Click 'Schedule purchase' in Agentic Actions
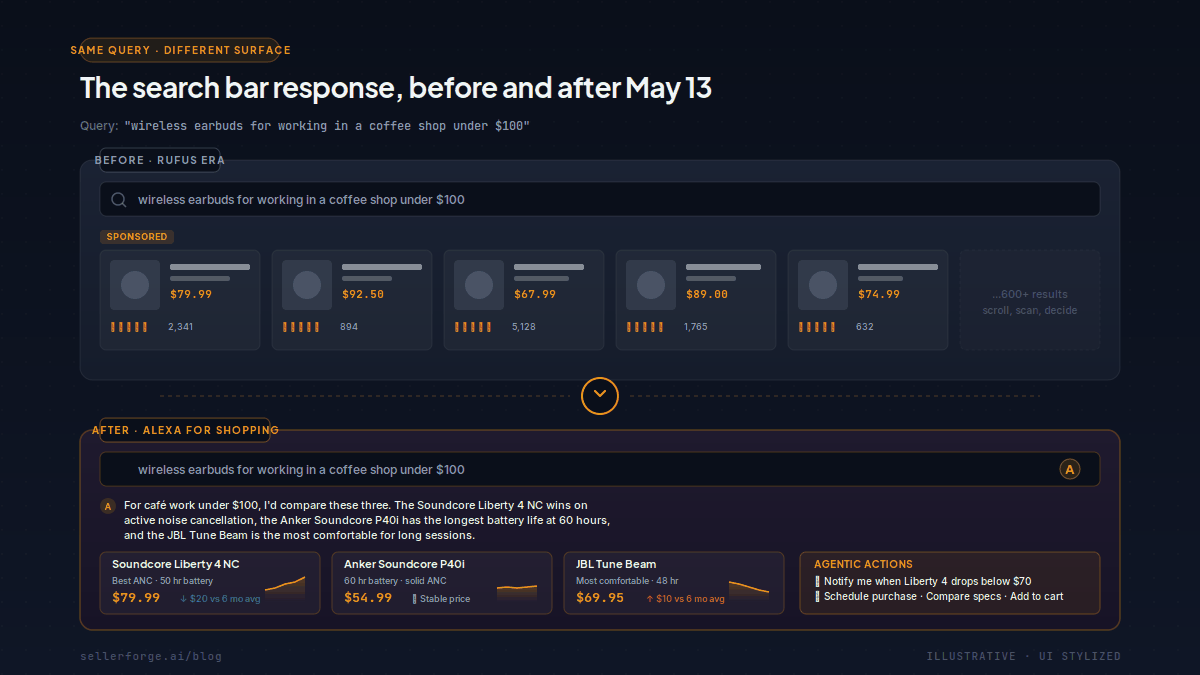Image resolution: width=1200 pixels, height=675 pixels. pos(870,596)
